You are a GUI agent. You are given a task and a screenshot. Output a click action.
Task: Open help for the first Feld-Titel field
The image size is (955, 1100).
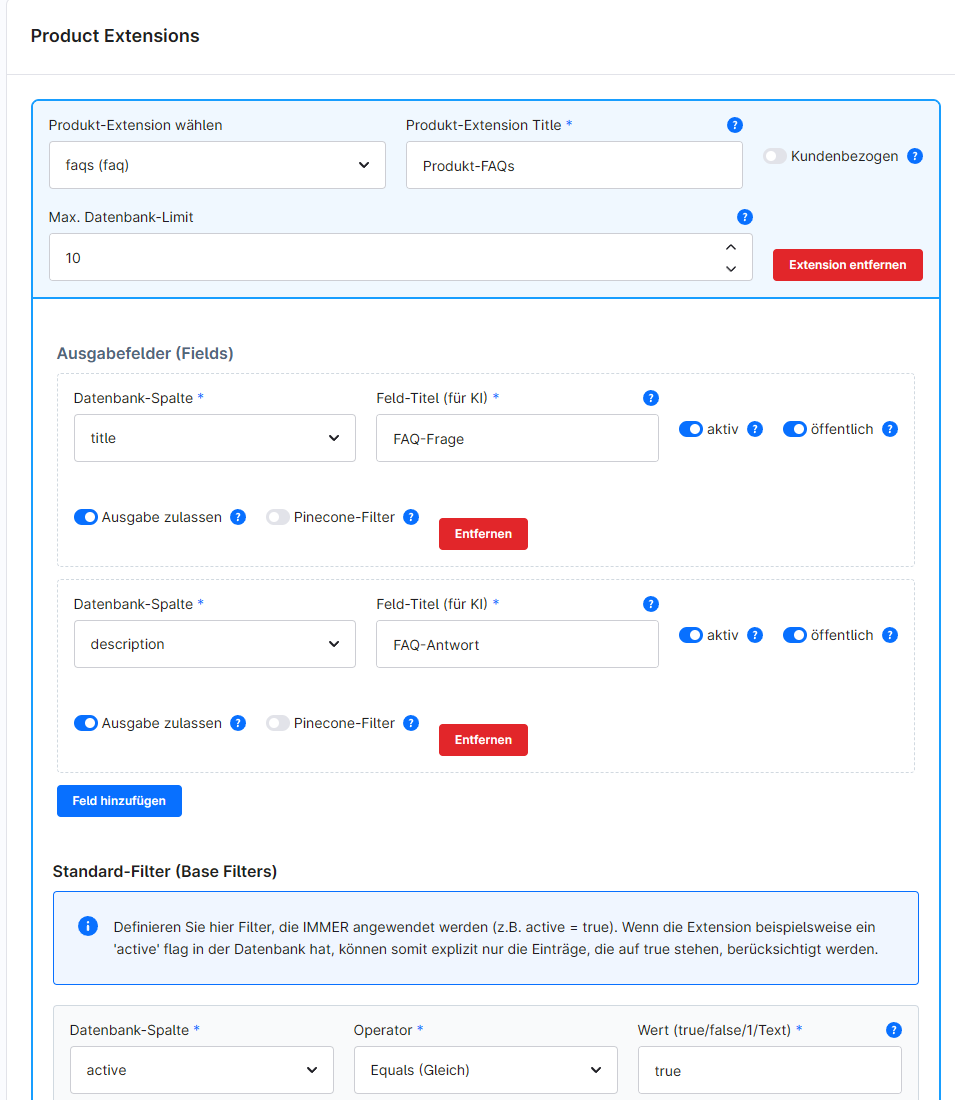tap(651, 397)
